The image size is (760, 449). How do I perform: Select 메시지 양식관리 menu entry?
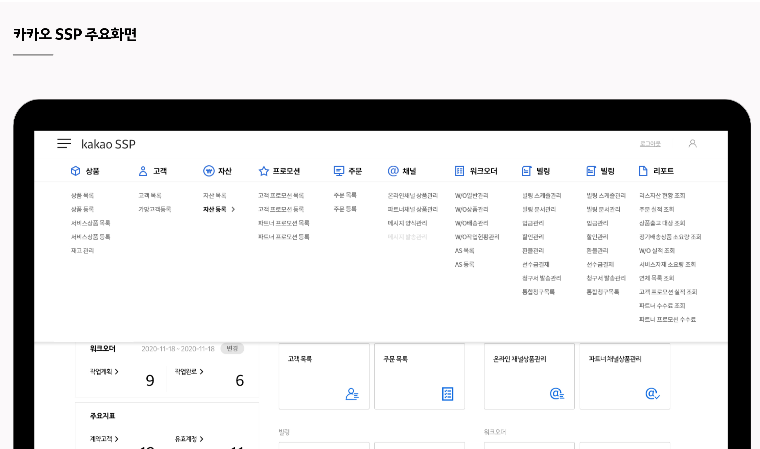[x=408, y=223]
